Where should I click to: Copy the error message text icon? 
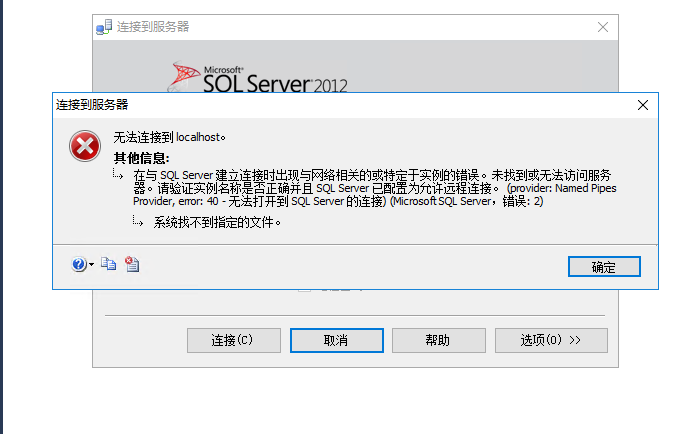coord(110,265)
